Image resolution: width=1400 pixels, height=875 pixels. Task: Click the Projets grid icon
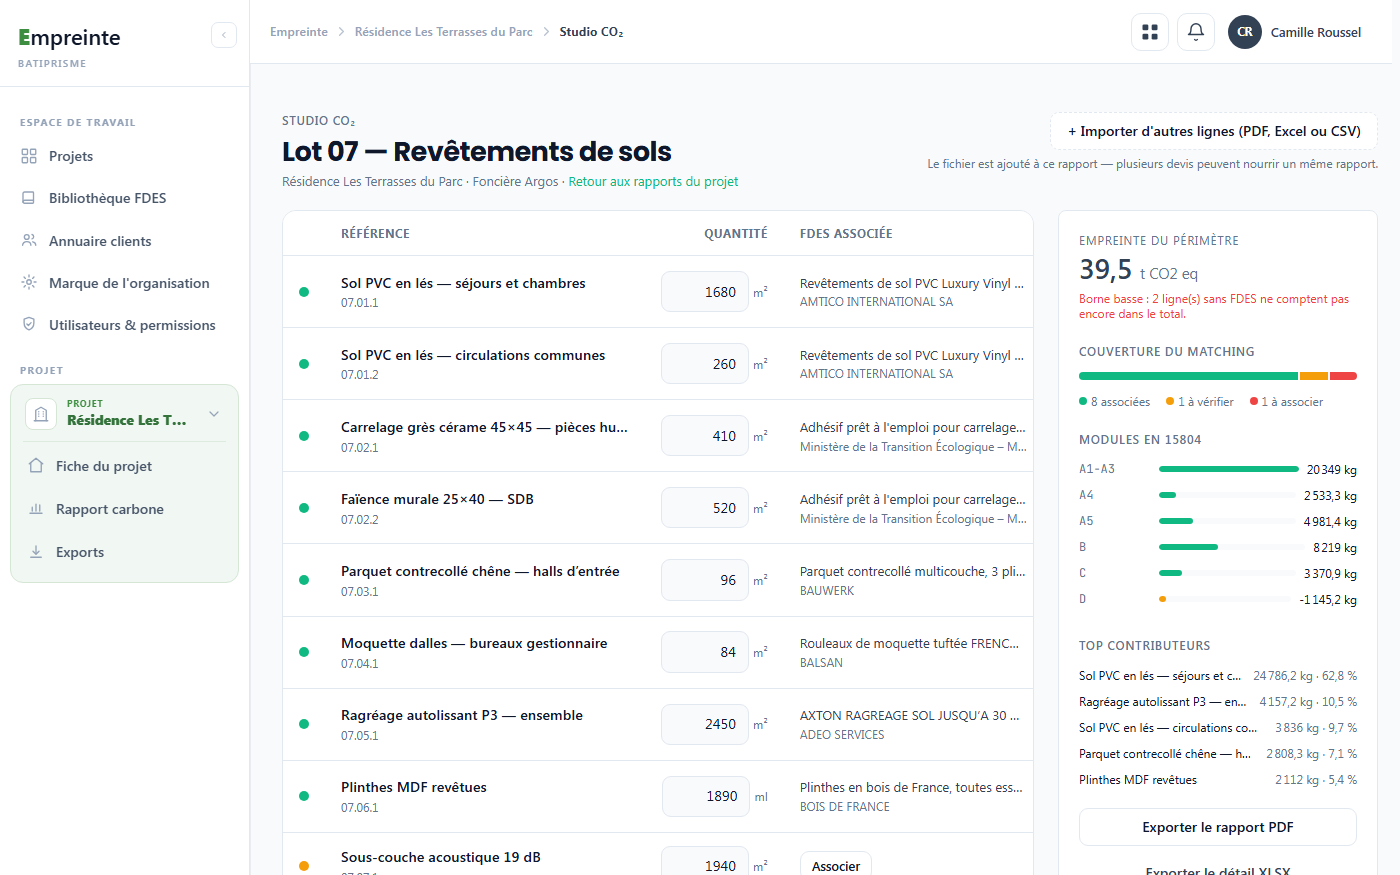pyautogui.click(x=29, y=156)
